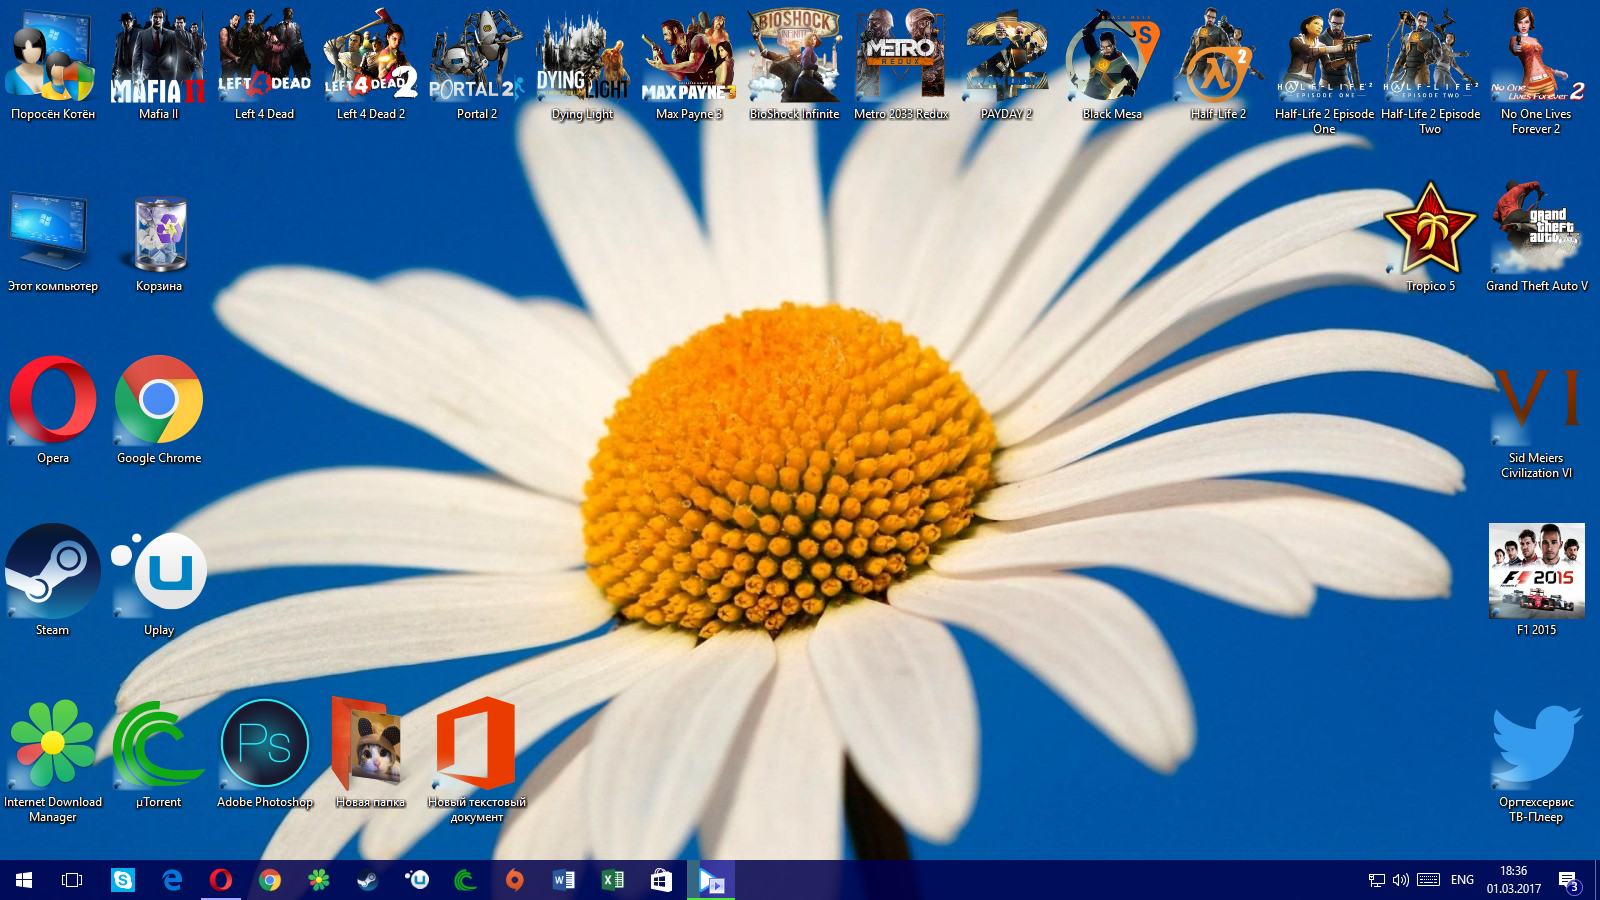Open network status in system tray
The height and width of the screenshot is (900, 1600).
pos(1377,880)
